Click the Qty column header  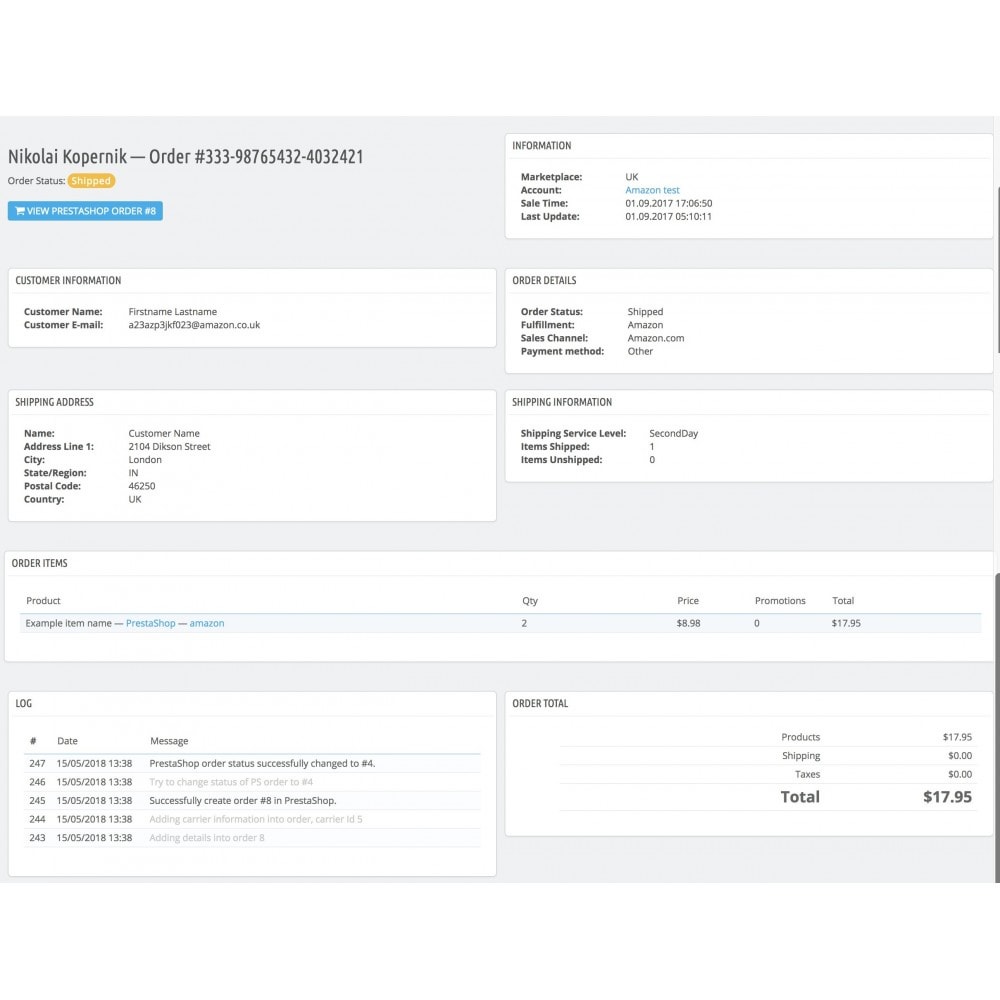tap(529, 601)
